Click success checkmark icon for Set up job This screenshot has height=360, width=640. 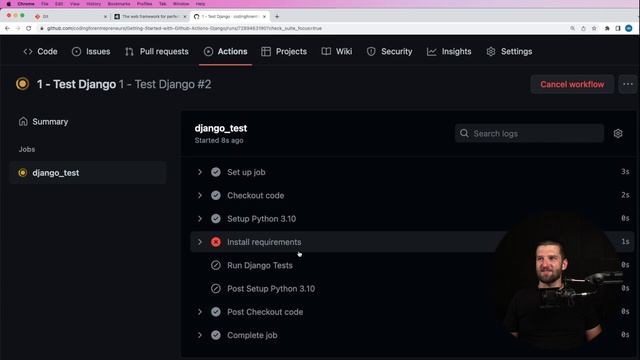[216, 172]
